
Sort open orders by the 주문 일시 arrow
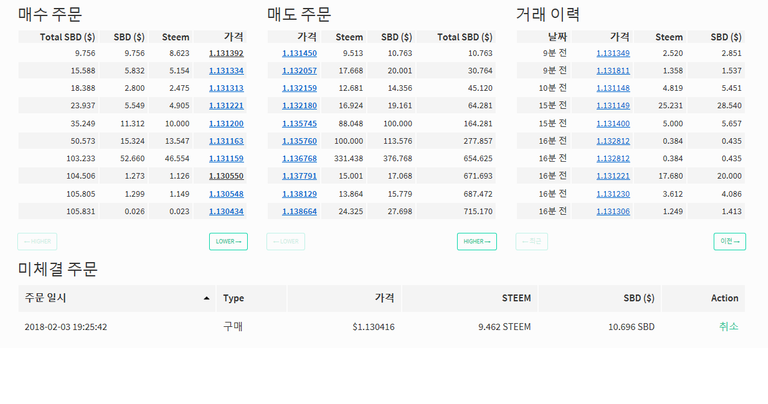[207, 298]
